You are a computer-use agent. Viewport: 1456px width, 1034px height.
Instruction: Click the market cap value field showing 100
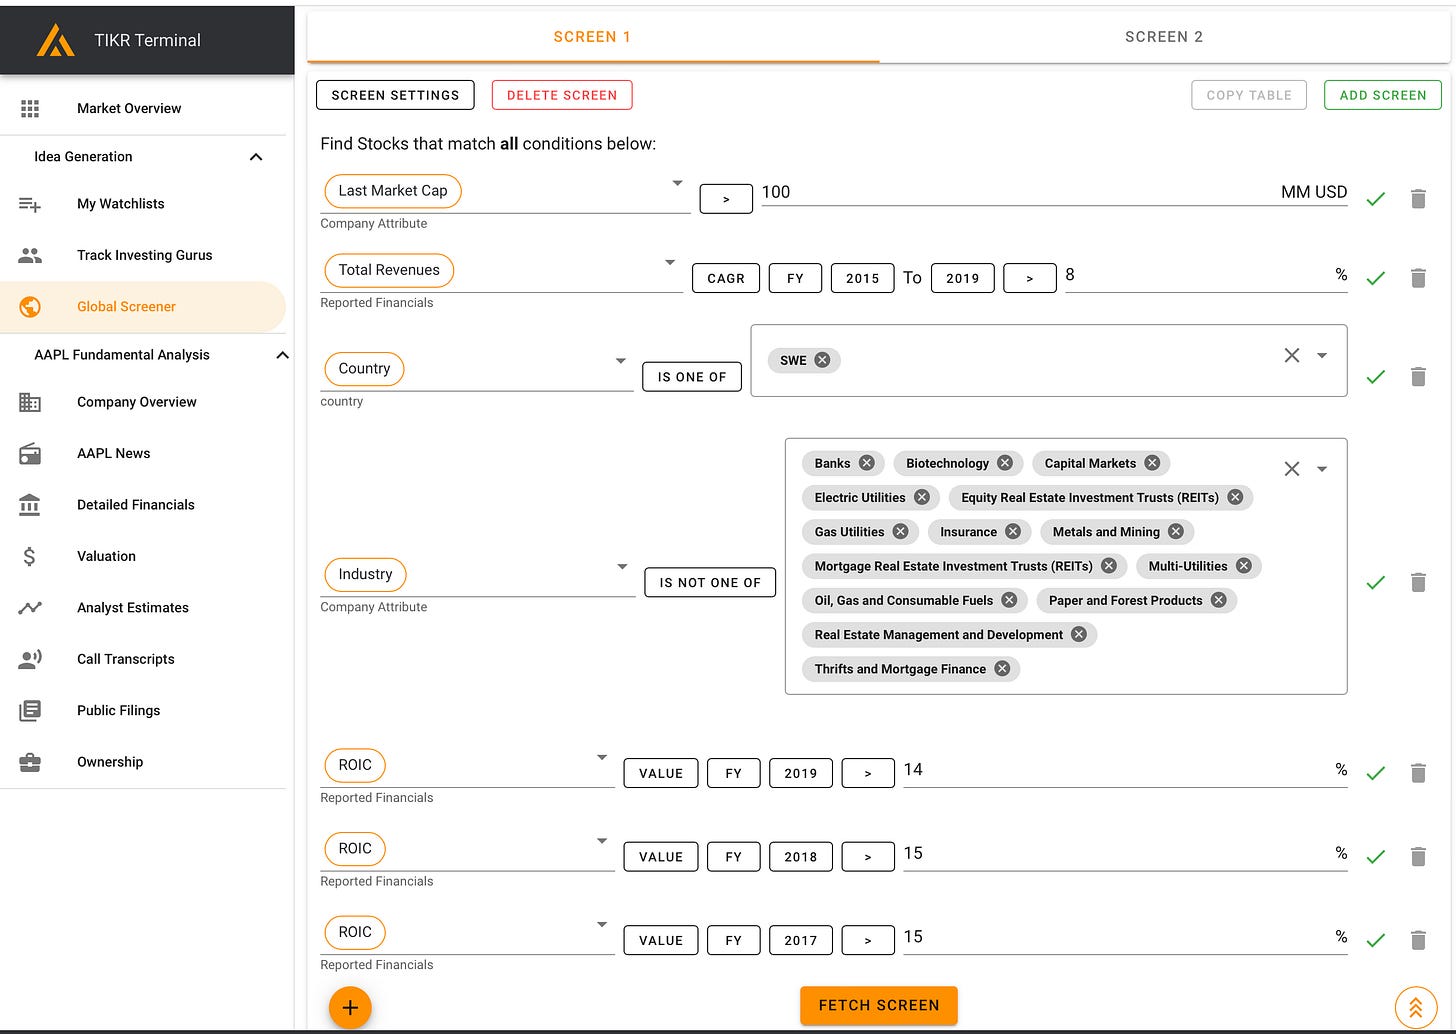(x=1054, y=192)
